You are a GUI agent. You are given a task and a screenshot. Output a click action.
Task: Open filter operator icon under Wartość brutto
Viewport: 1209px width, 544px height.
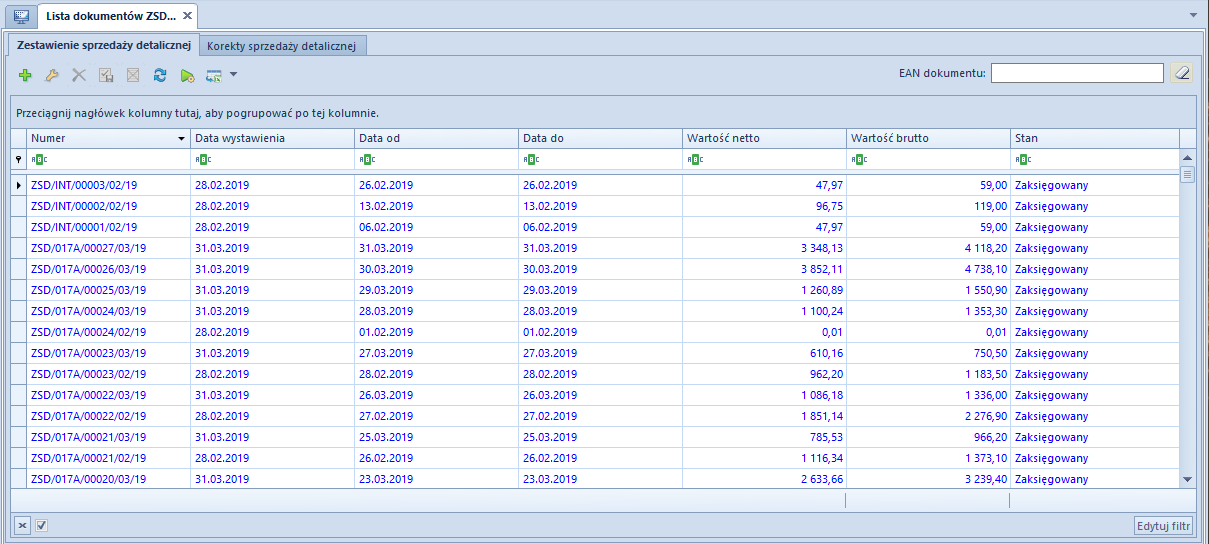click(x=858, y=159)
